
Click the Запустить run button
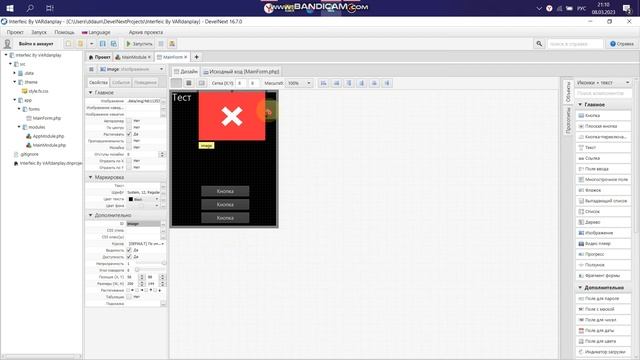(x=139, y=44)
